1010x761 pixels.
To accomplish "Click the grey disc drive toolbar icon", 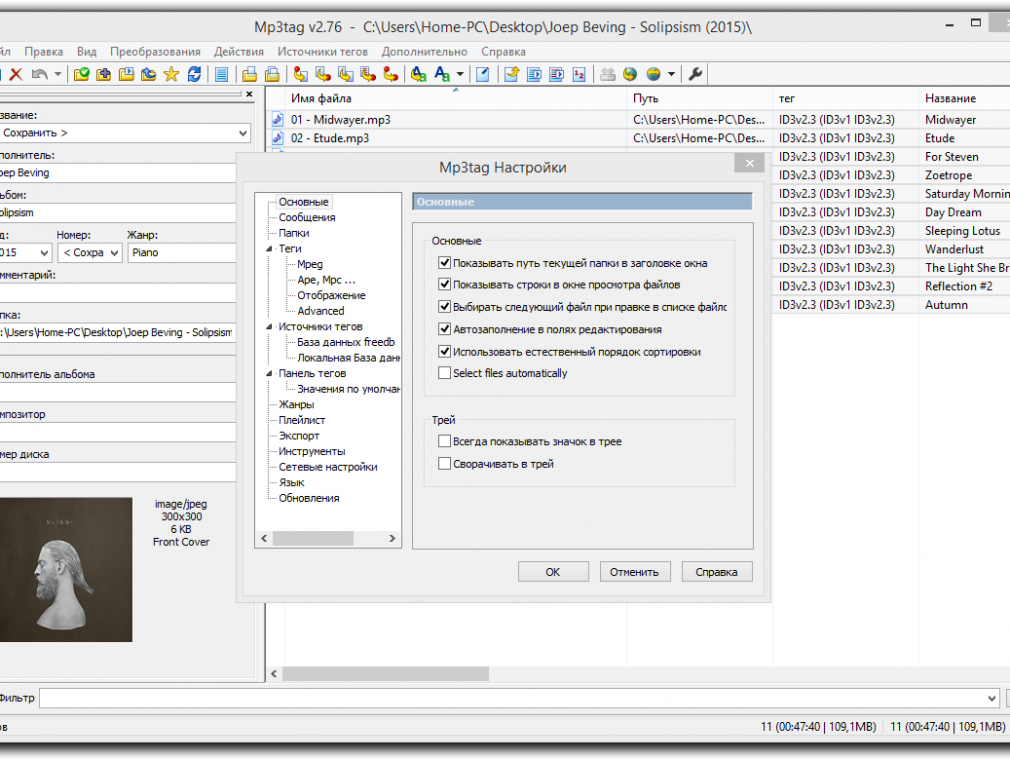I will 607,74.
